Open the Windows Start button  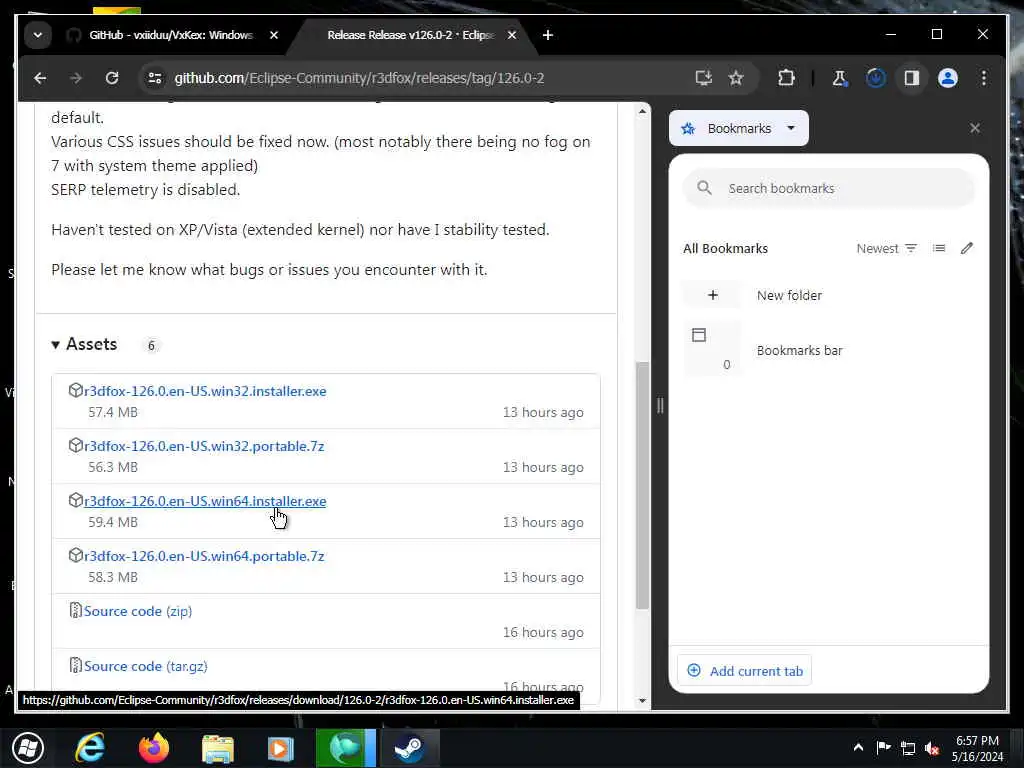coord(28,748)
